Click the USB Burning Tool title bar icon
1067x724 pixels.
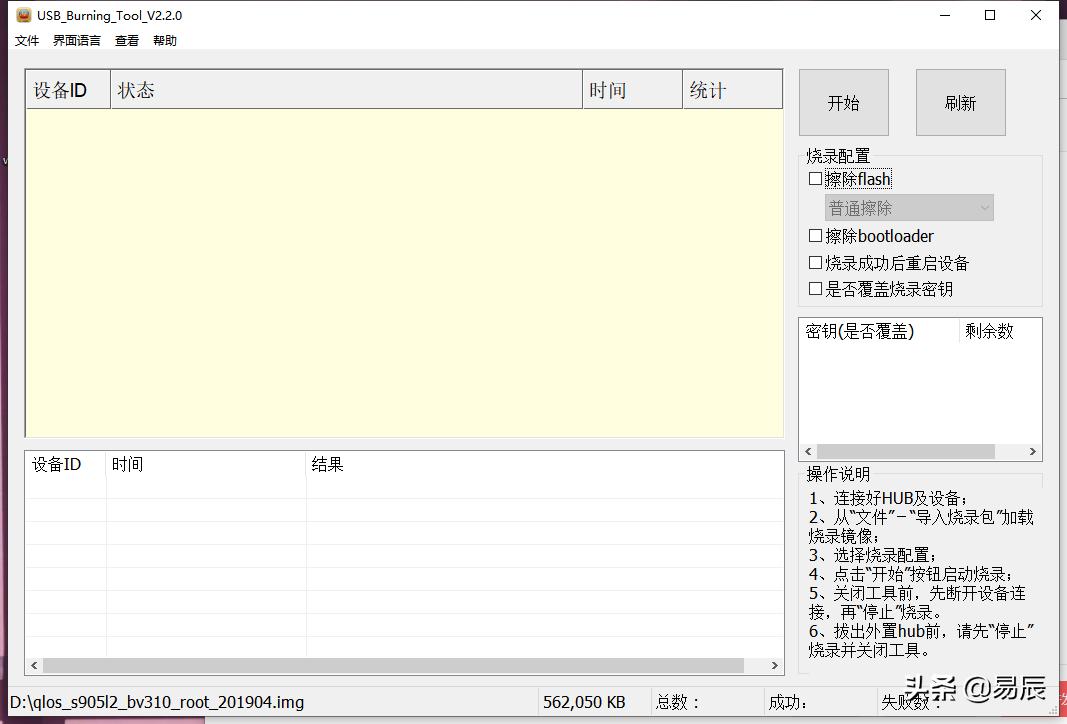coord(22,15)
